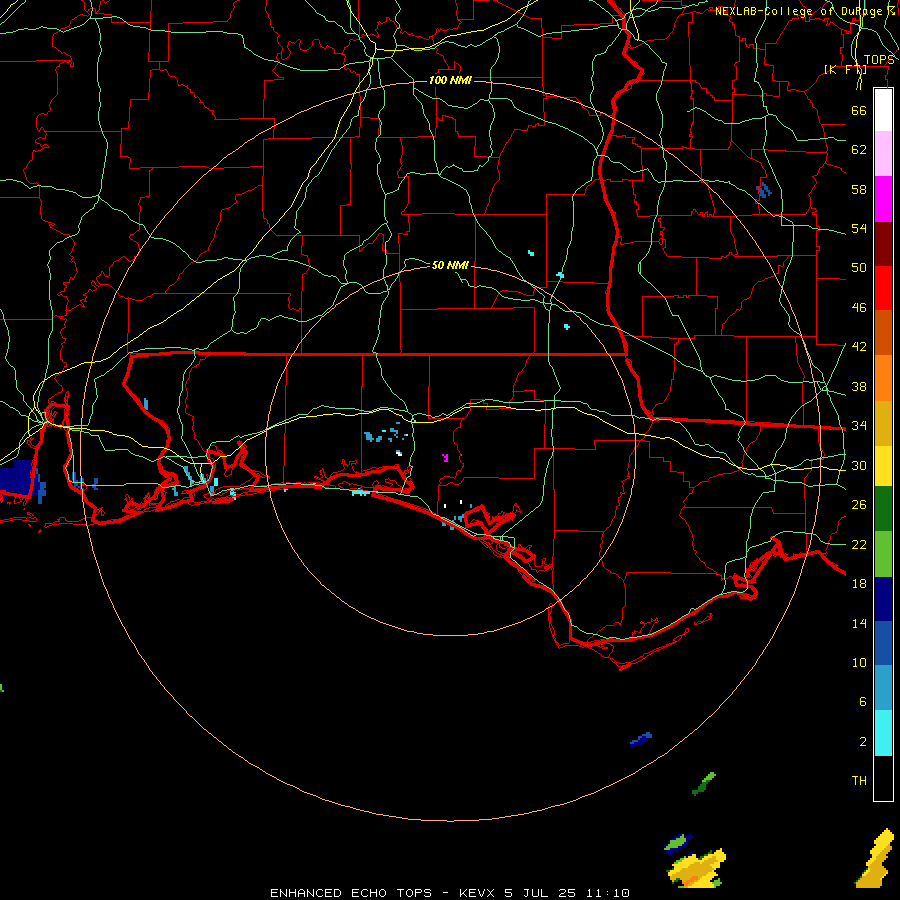
Task: Click the 50 legend value
Action: tap(859, 267)
